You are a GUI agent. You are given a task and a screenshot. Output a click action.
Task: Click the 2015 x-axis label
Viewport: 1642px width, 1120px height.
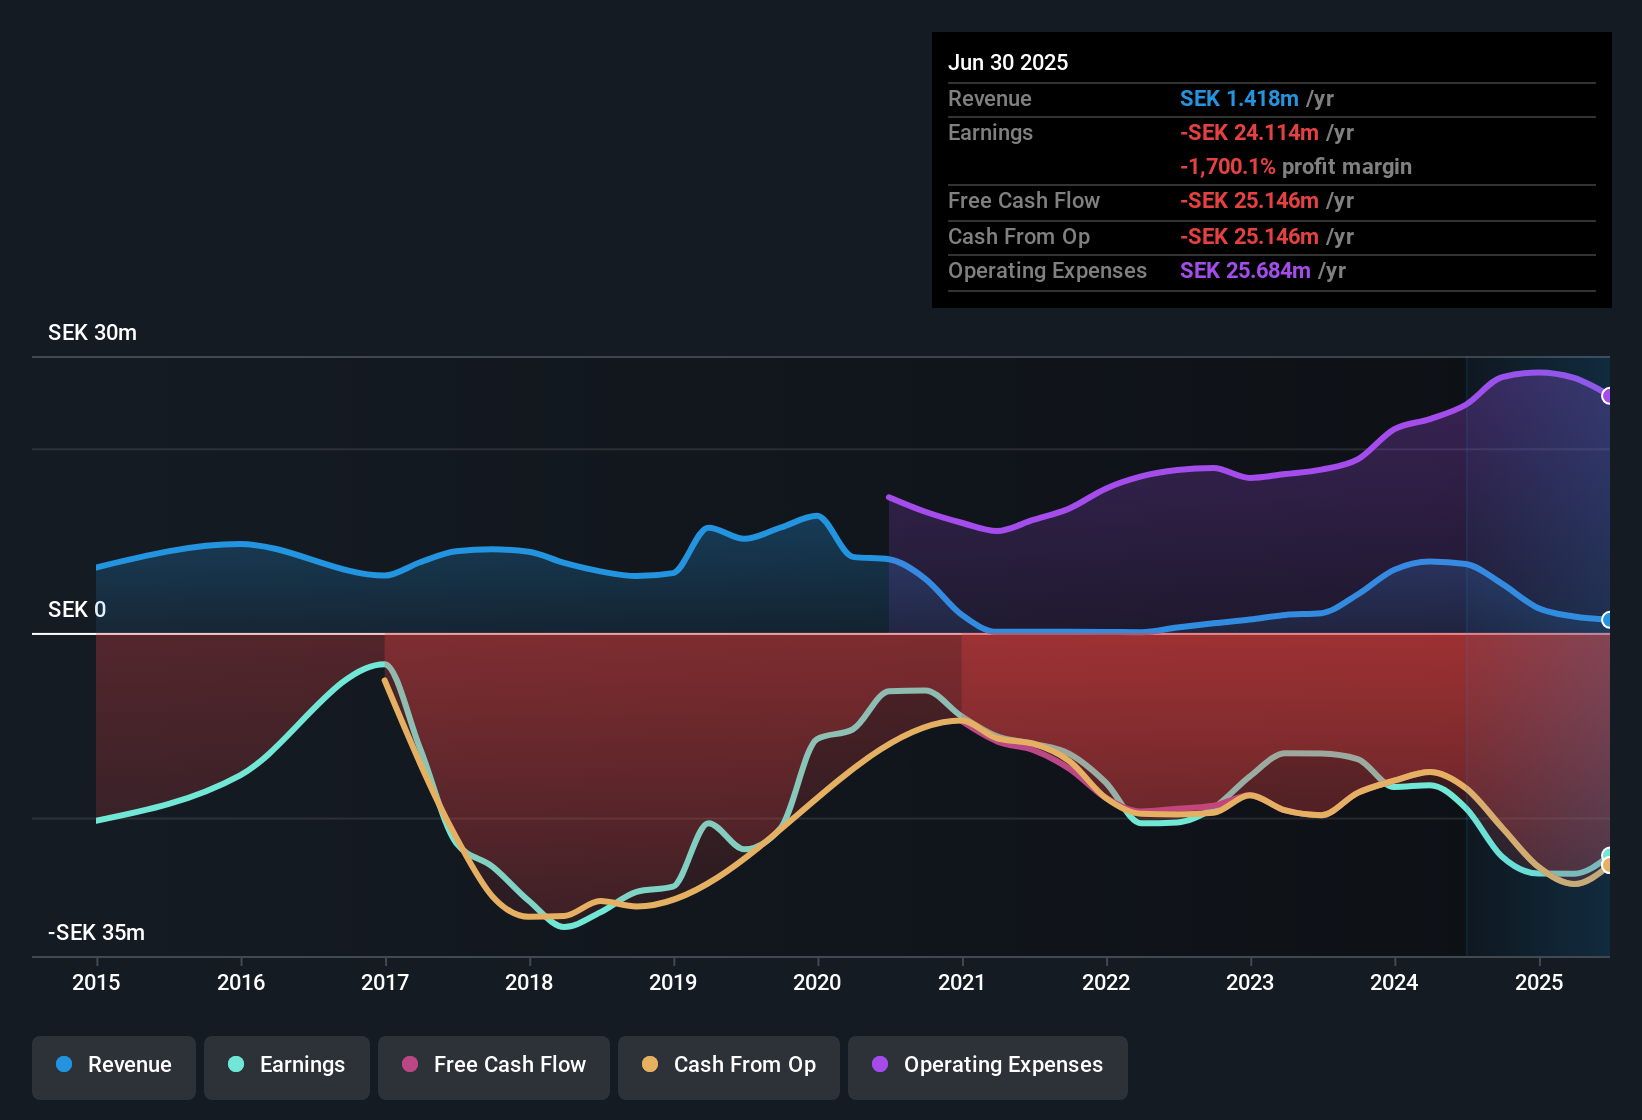[x=96, y=982]
